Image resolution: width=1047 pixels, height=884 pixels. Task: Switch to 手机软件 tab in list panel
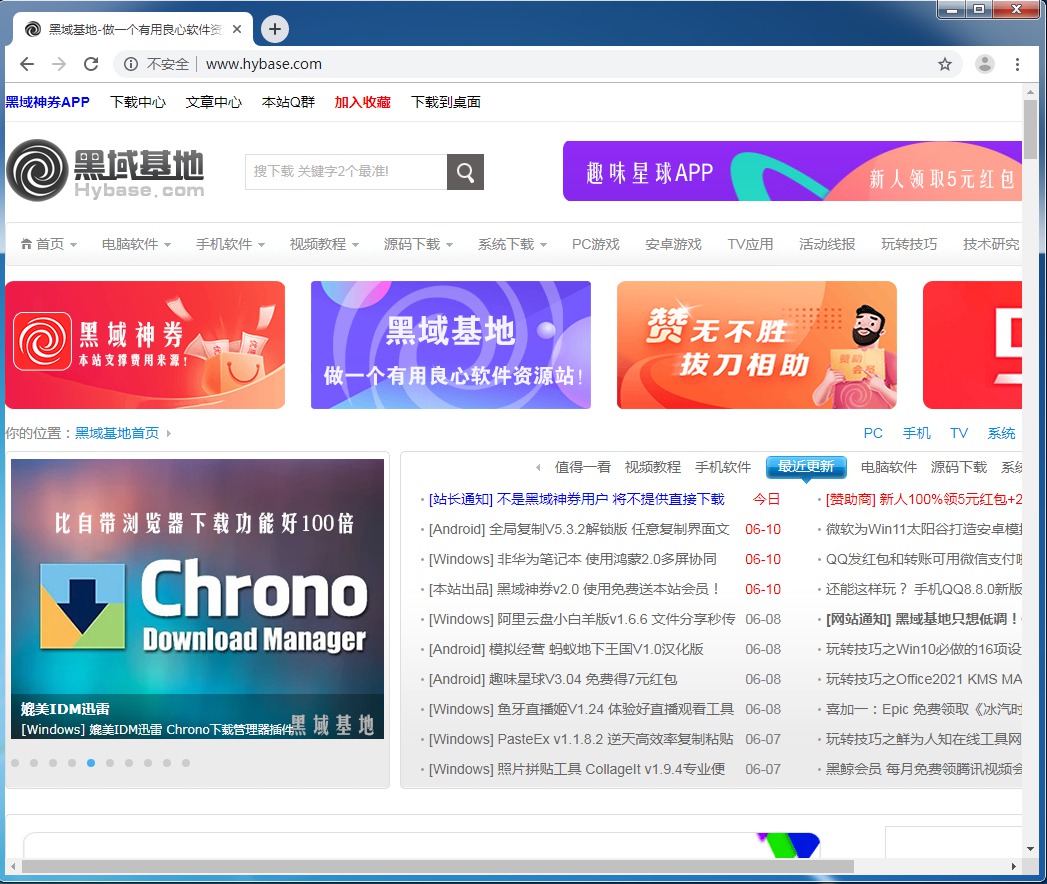click(x=722, y=467)
